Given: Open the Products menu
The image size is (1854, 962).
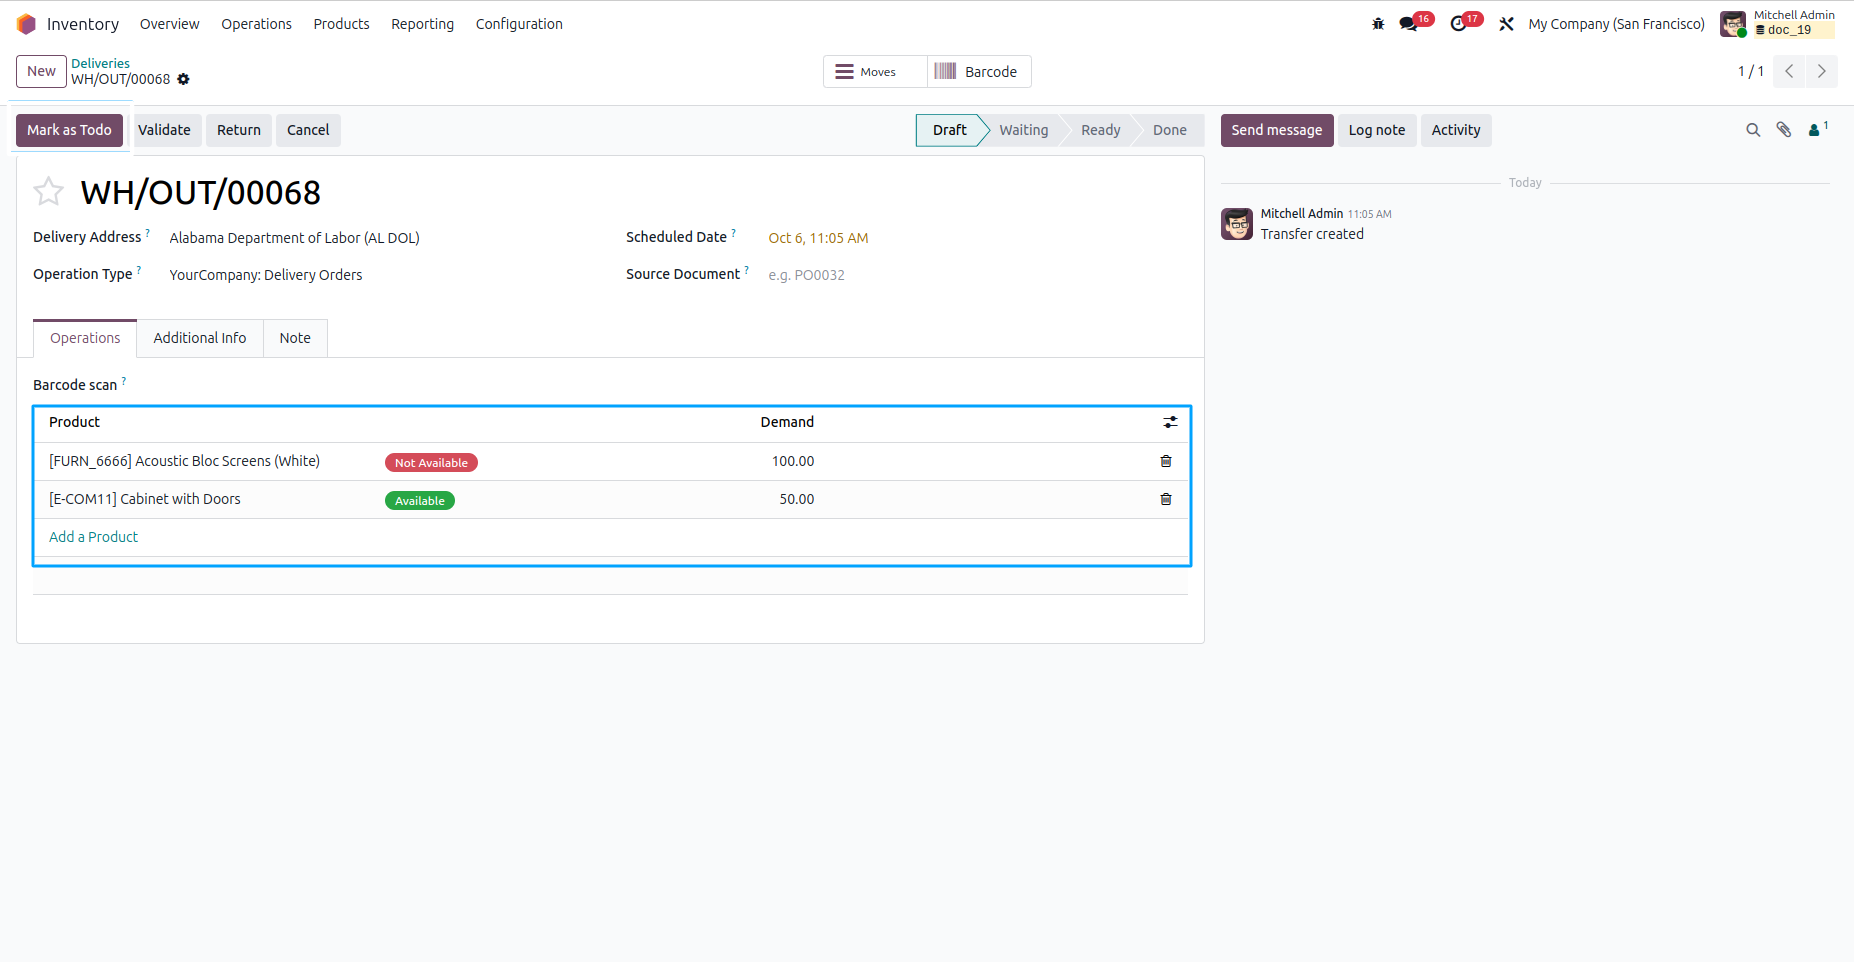Looking at the screenshot, I should pos(341,24).
